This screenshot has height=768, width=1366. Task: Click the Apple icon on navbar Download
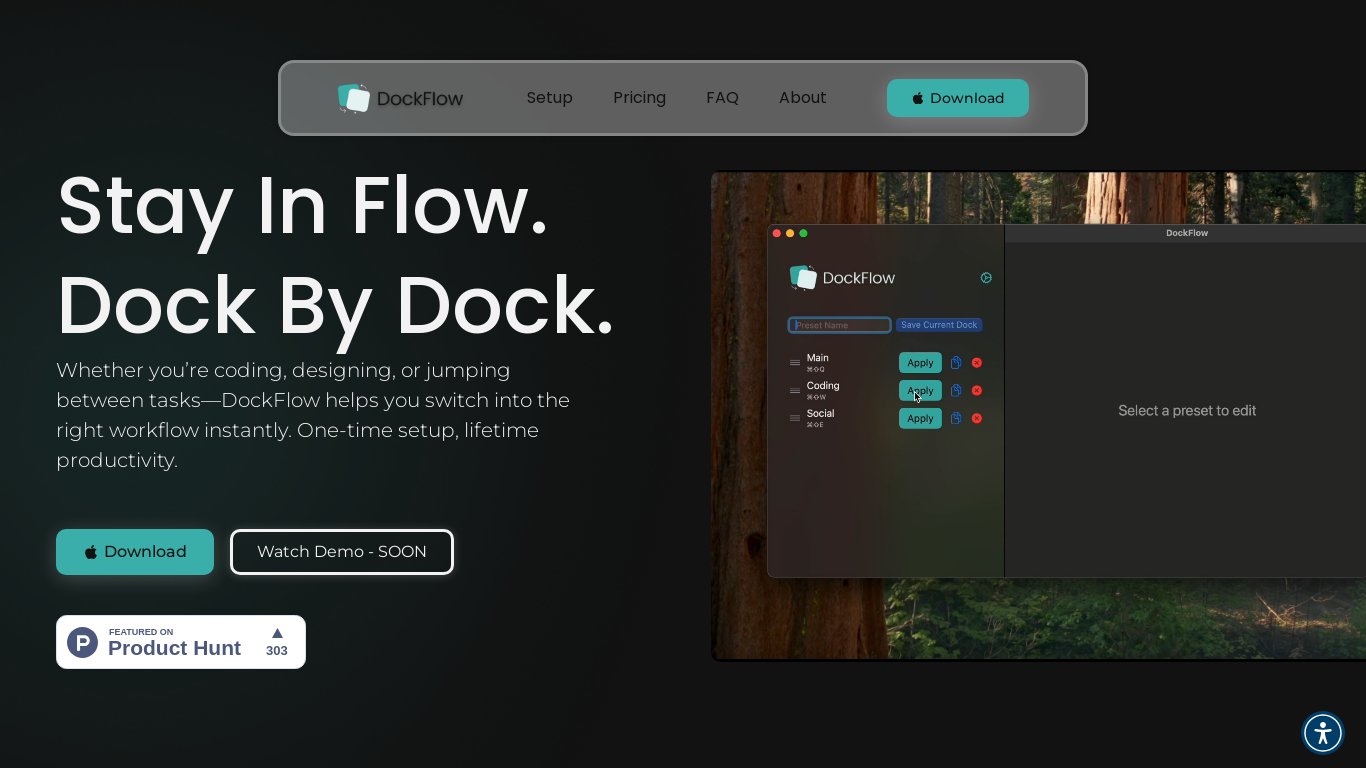(918, 99)
